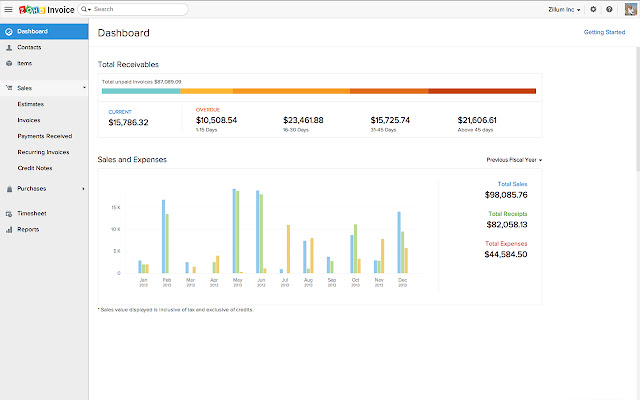Open Payments Received under Sales
The width and height of the screenshot is (640, 400).
44,136
